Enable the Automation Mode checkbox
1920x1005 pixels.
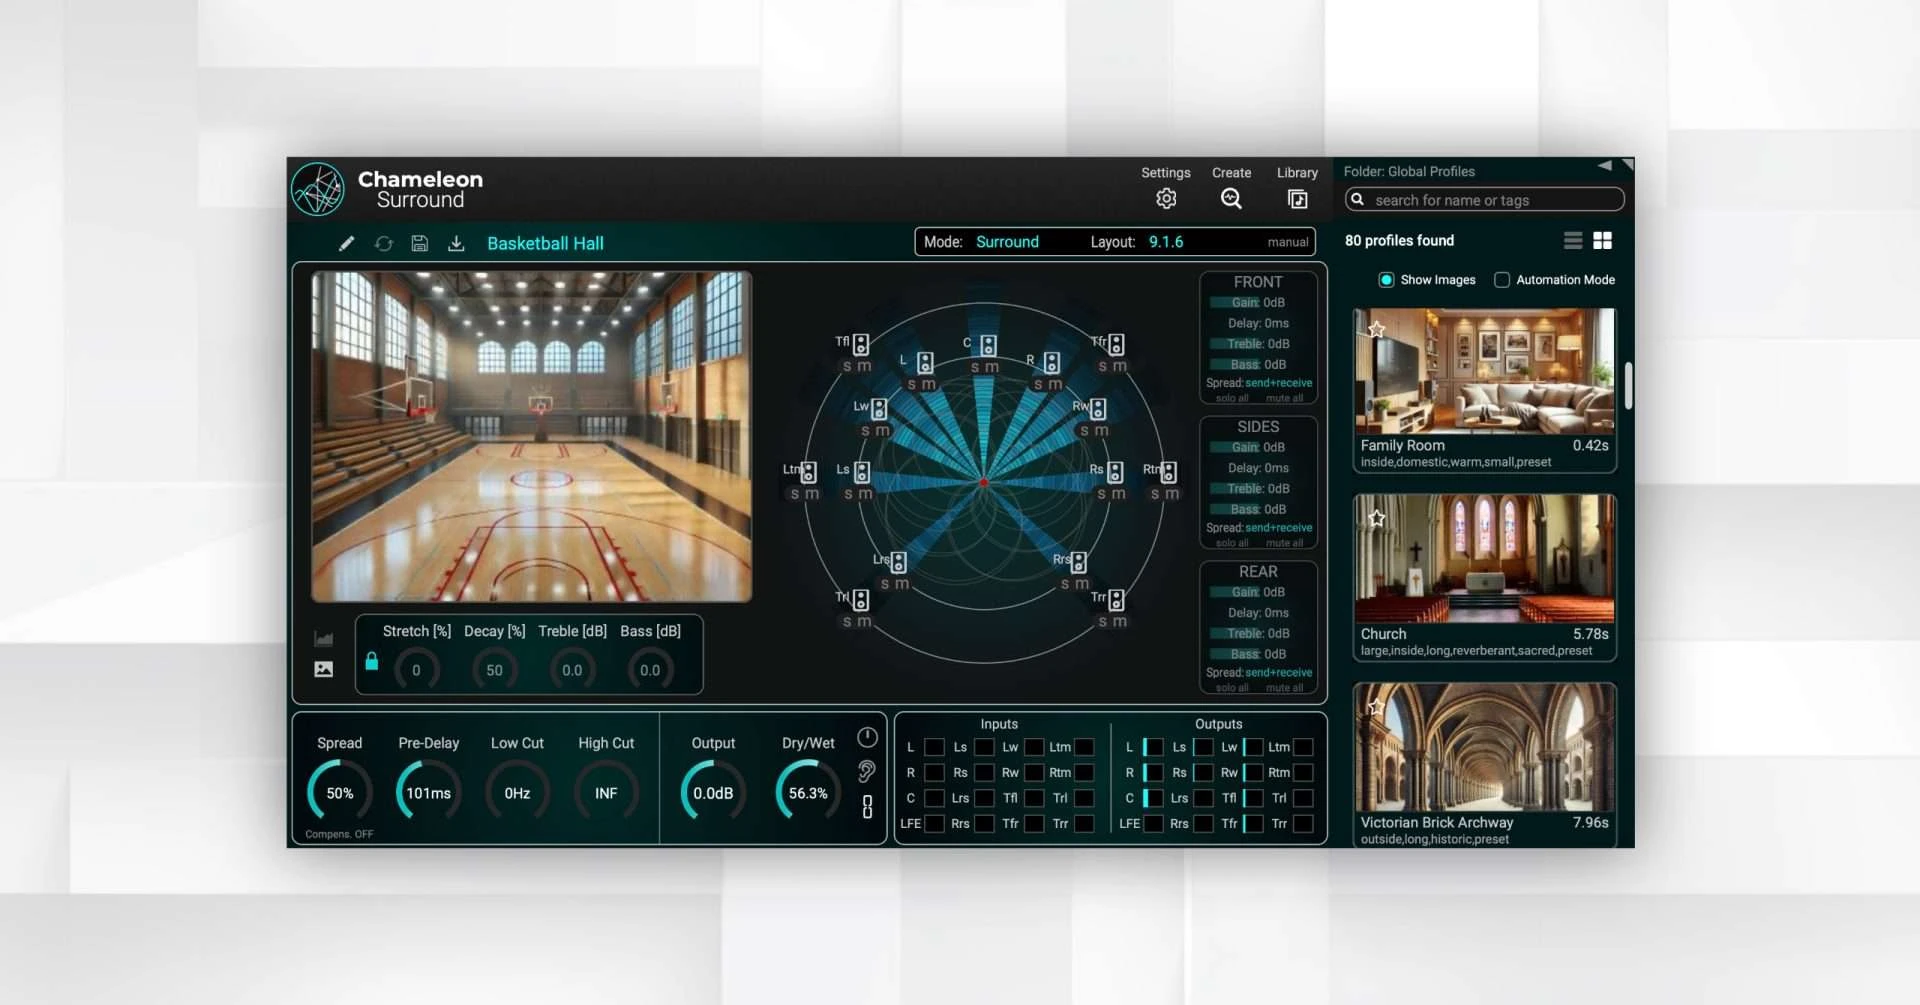click(1502, 280)
